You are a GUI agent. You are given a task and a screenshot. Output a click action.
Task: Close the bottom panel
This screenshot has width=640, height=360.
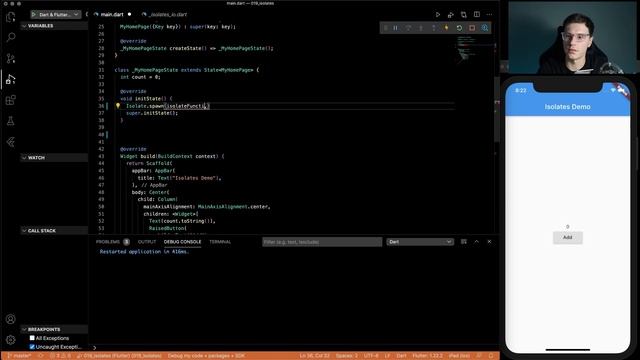[x=489, y=242]
